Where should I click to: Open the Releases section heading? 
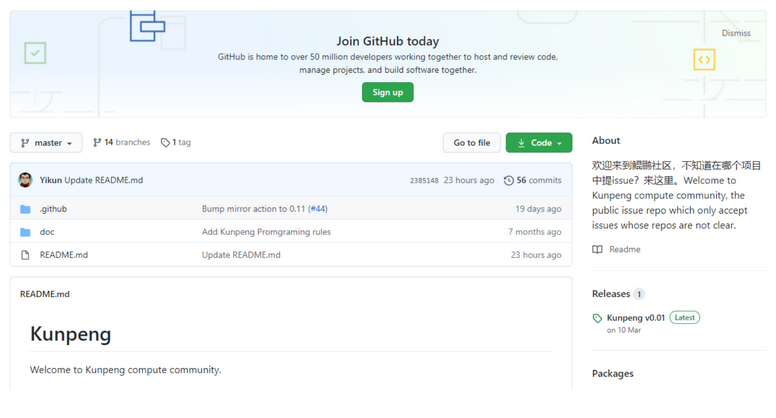611,294
